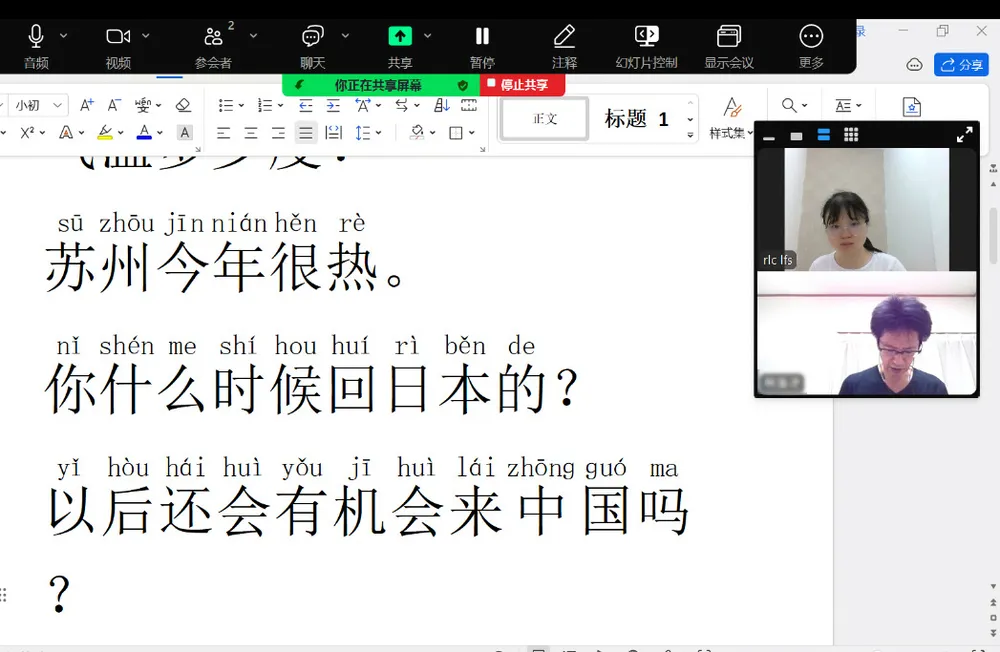Switch the video panel to grid view
Screen dimensions: 1000x652
pyautogui.click(x=850, y=134)
